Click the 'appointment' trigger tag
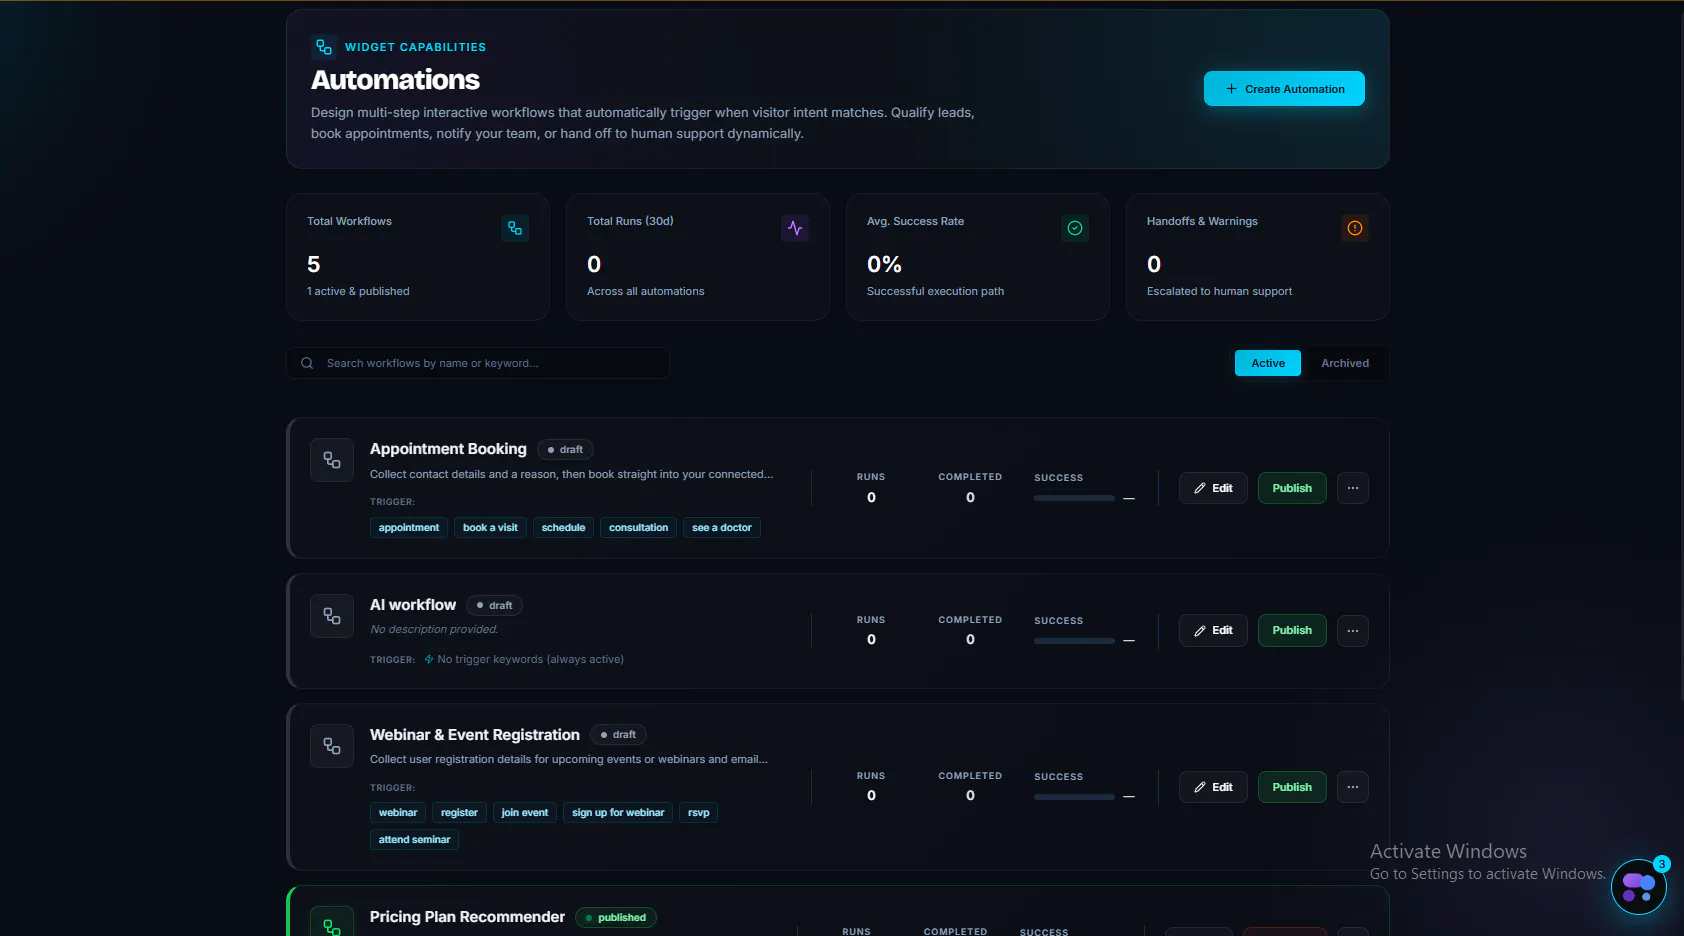 point(409,527)
